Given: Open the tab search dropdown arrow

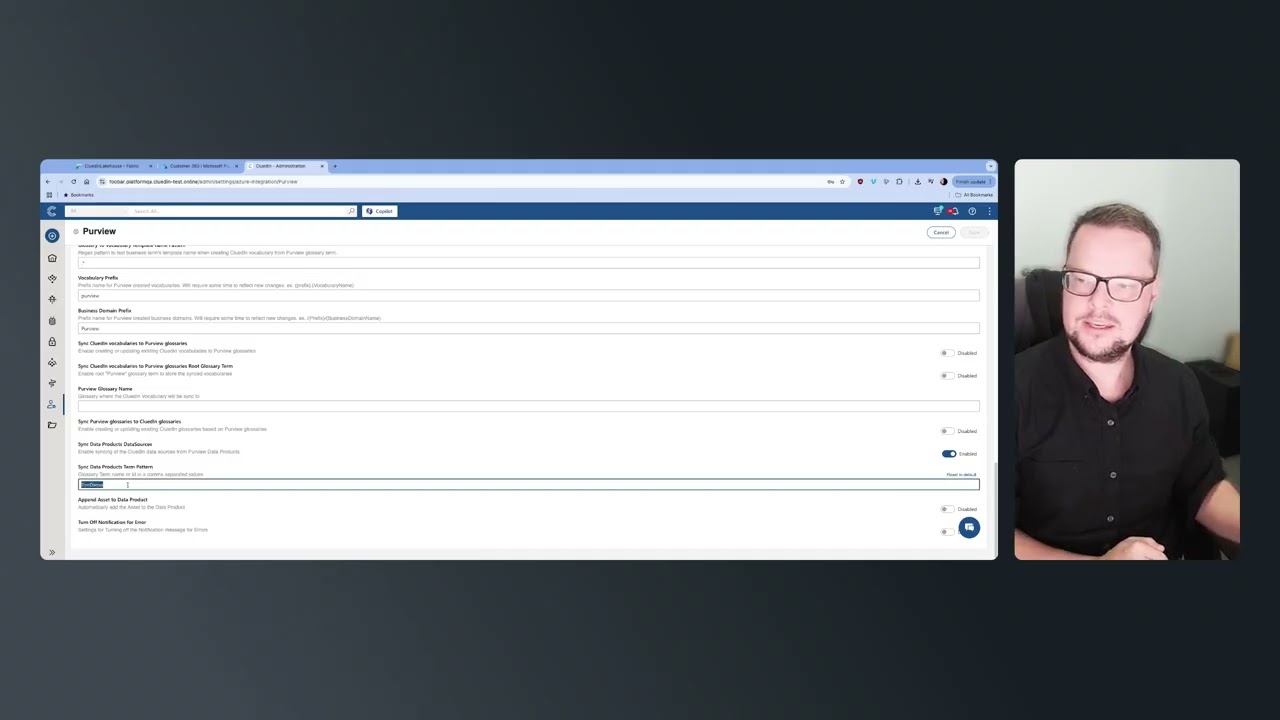Looking at the screenshot, I should (x=990, y=166).
